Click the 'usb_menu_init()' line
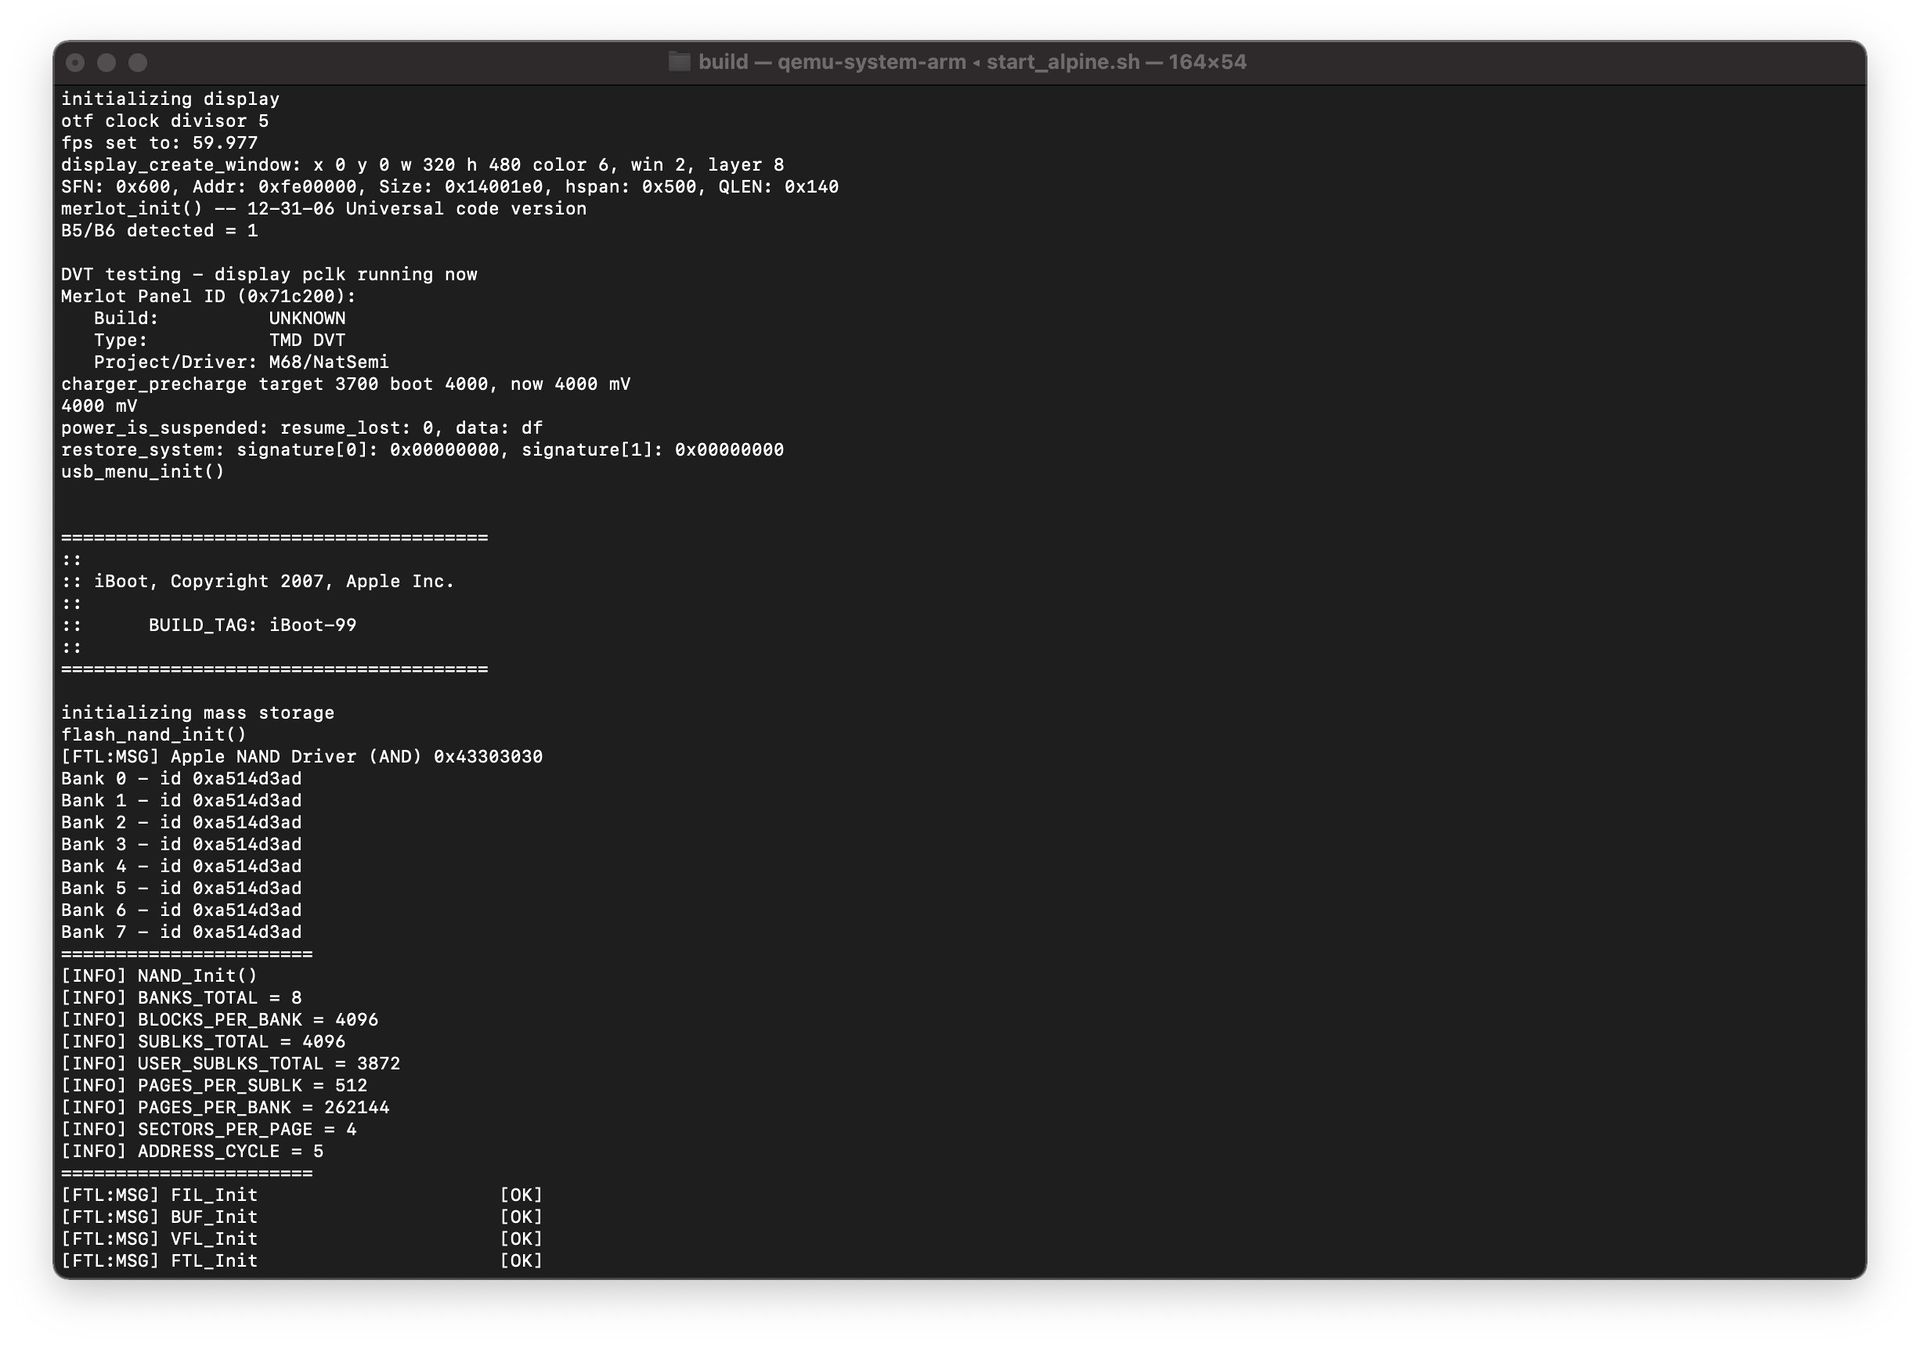This screenshot has height=1345, width=1920. coord(143,472)
